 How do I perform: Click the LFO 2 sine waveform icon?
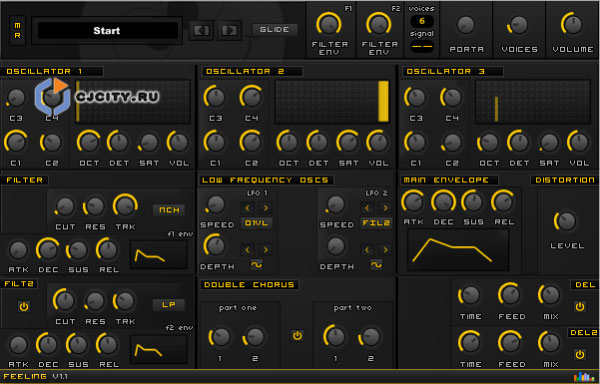pos(376,265)
